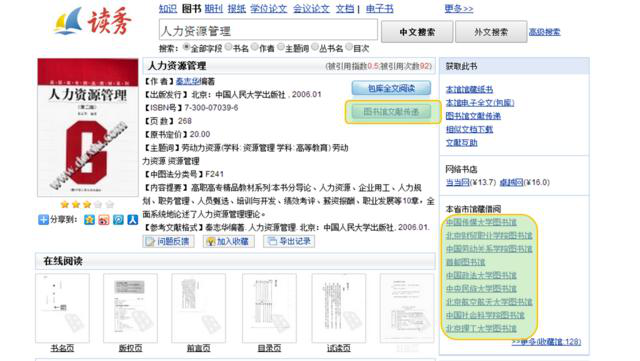Click the 中文搜索 button
640x361 pixels.
417,32
